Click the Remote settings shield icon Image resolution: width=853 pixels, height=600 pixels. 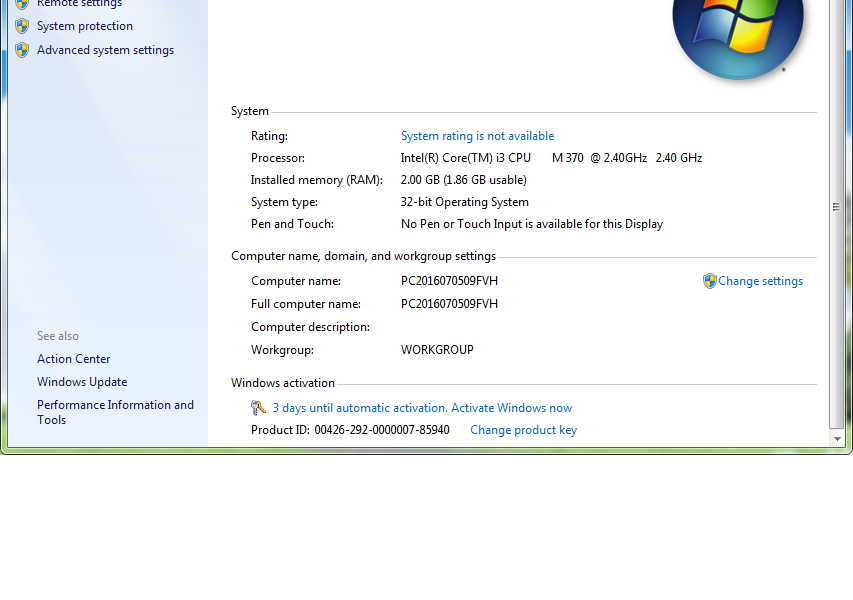(22, 4)
